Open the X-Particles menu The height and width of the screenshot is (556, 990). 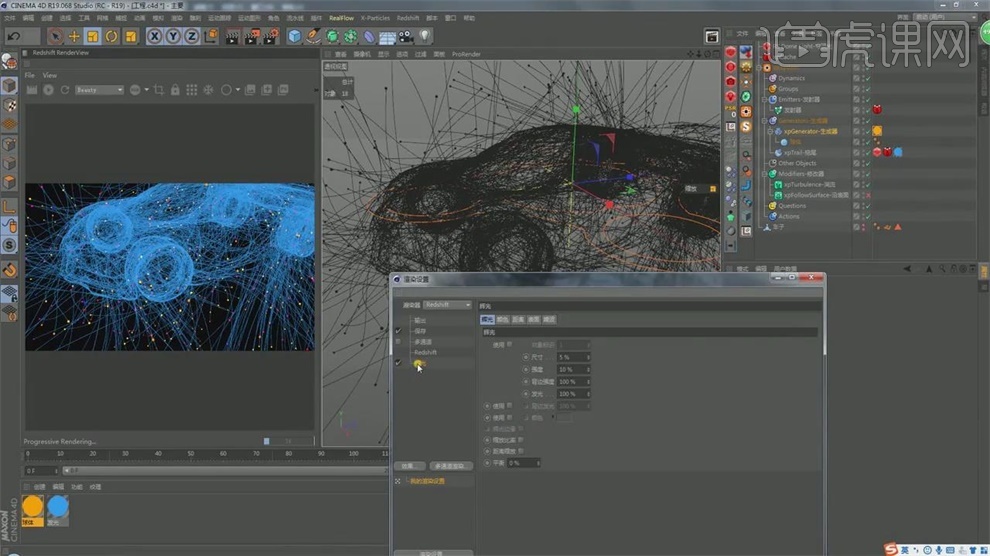point(375,18)
